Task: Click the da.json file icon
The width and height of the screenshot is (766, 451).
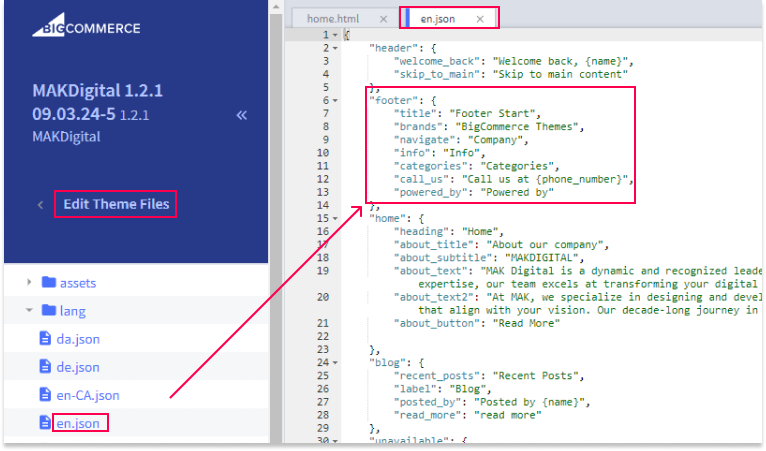Action: tap(44, 339)
